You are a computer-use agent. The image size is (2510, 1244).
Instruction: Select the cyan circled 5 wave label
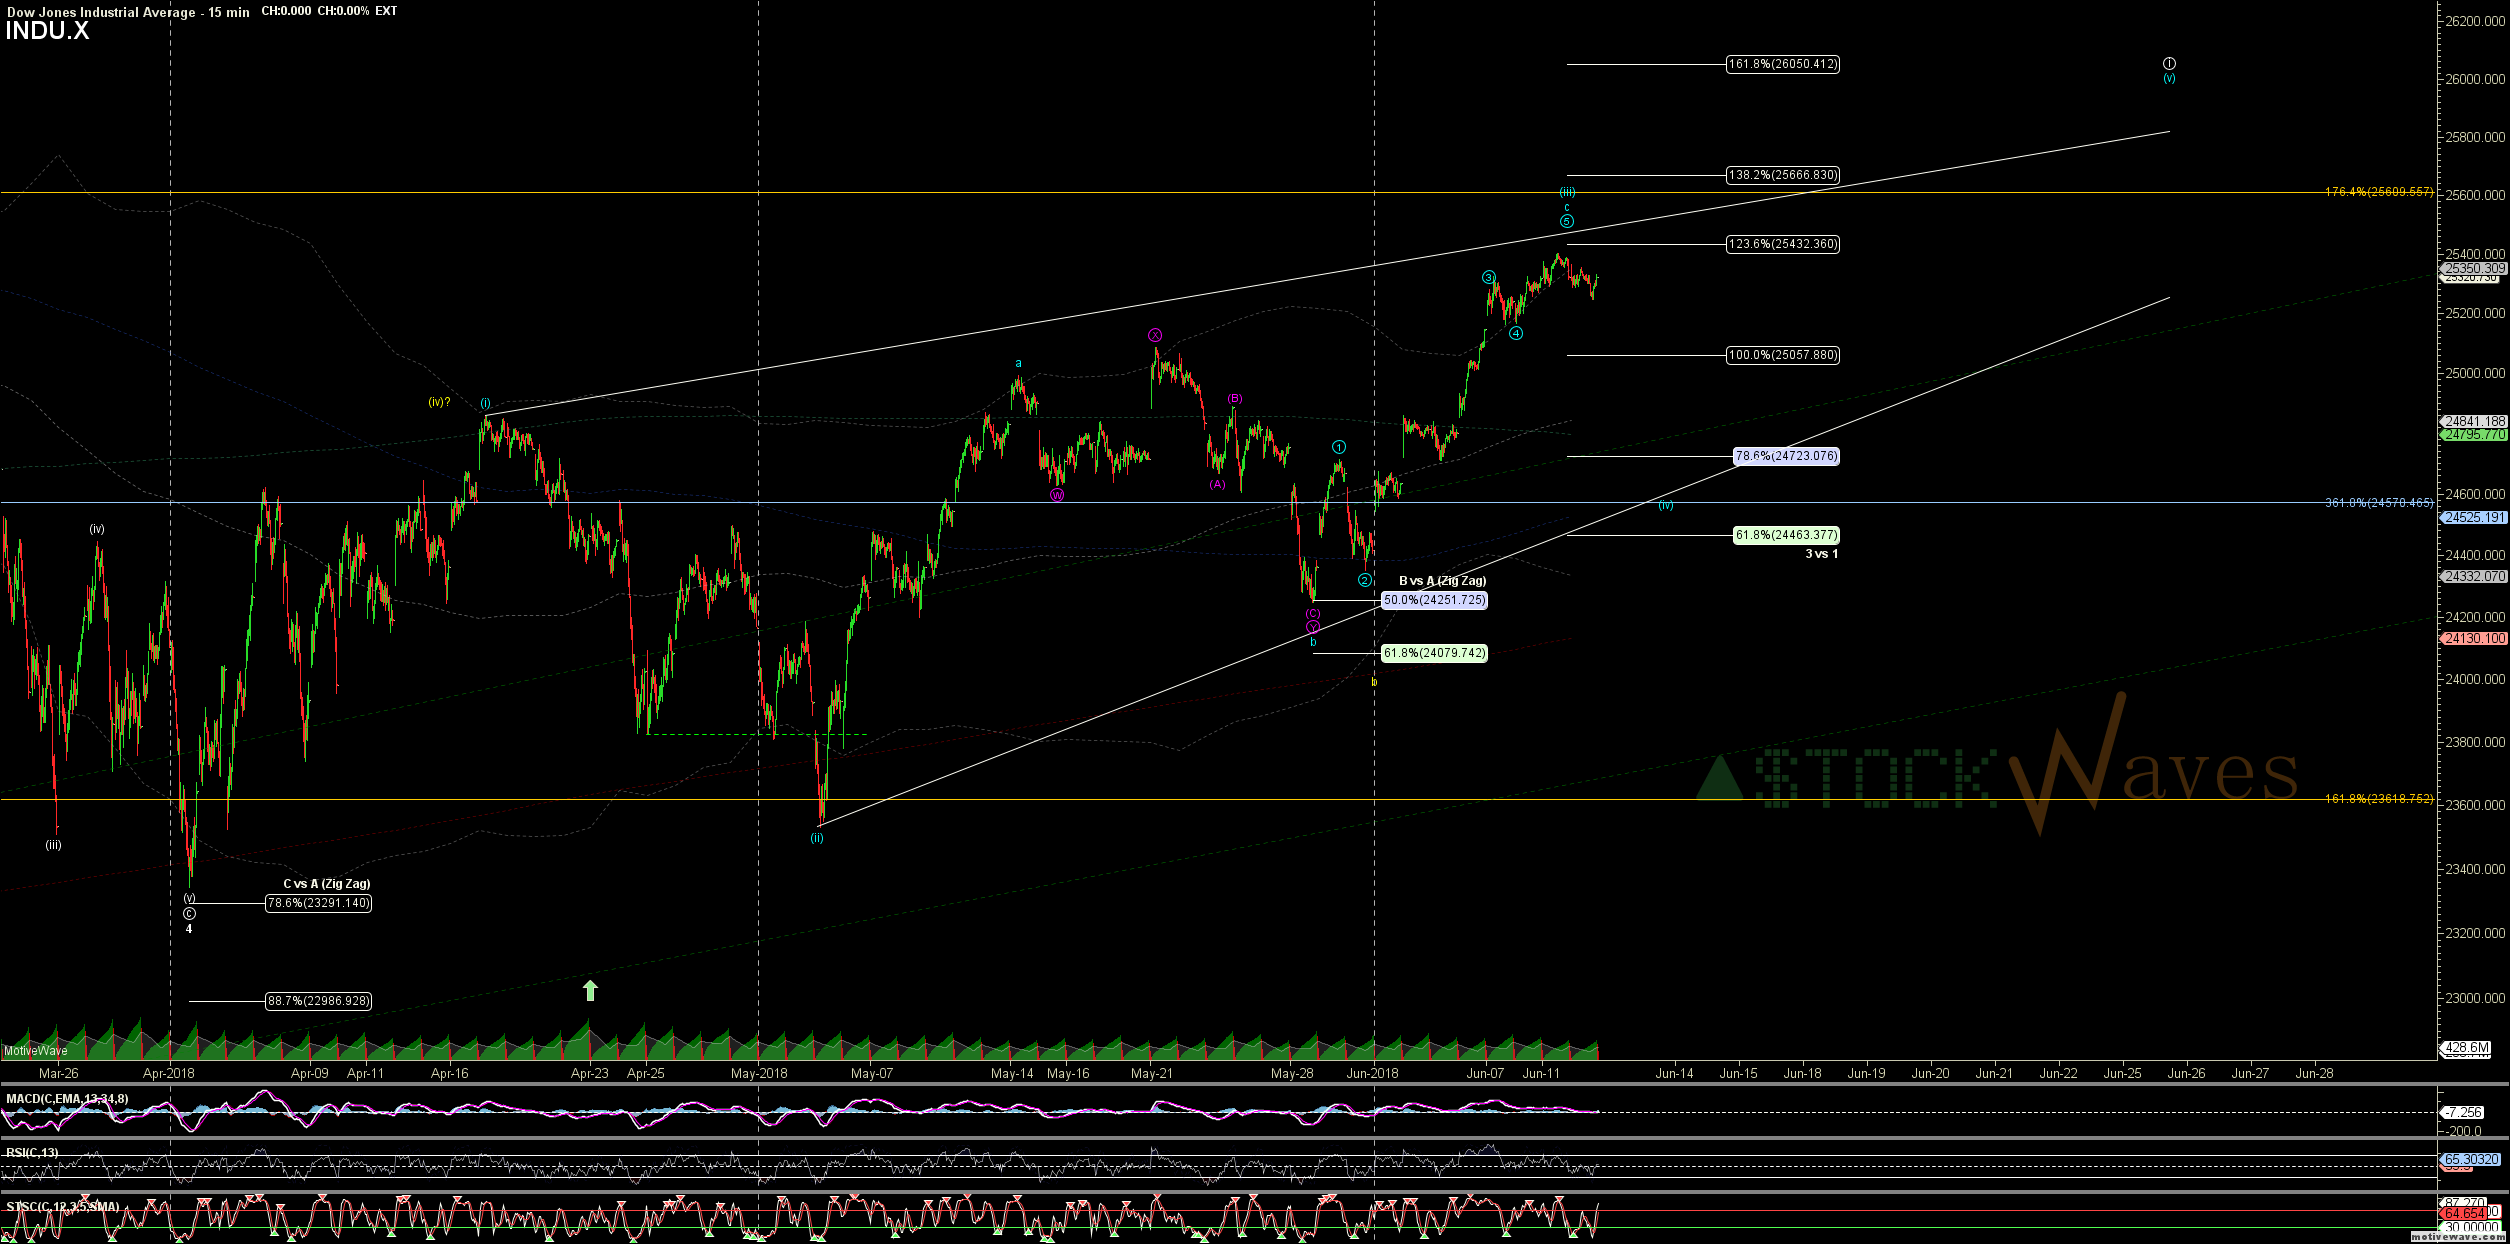pos(1567,221)
